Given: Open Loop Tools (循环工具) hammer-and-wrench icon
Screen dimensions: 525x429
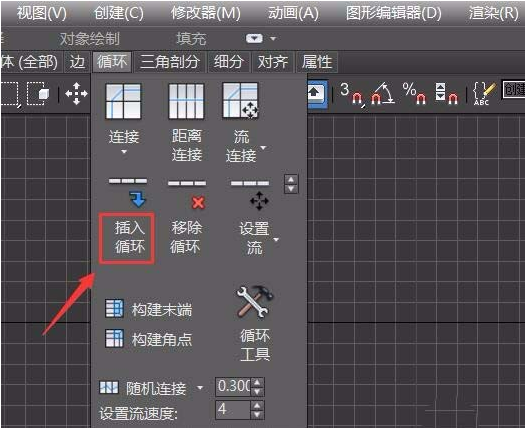Looking at the screenshot, I should [x=255, y=302].
